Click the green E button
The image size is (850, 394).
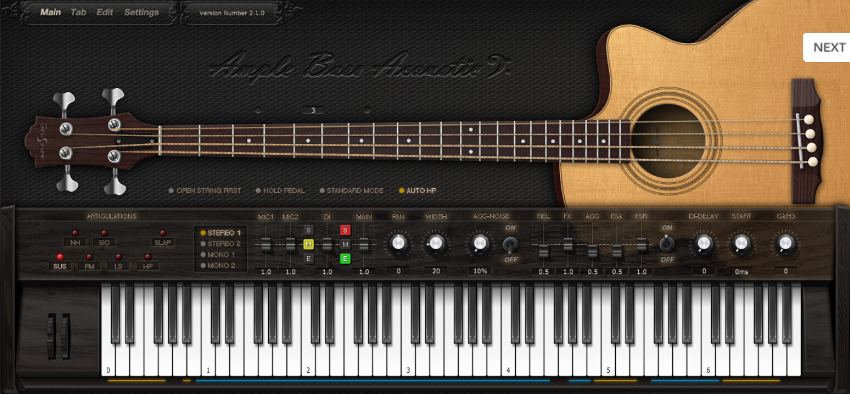(x=345, y=259)
